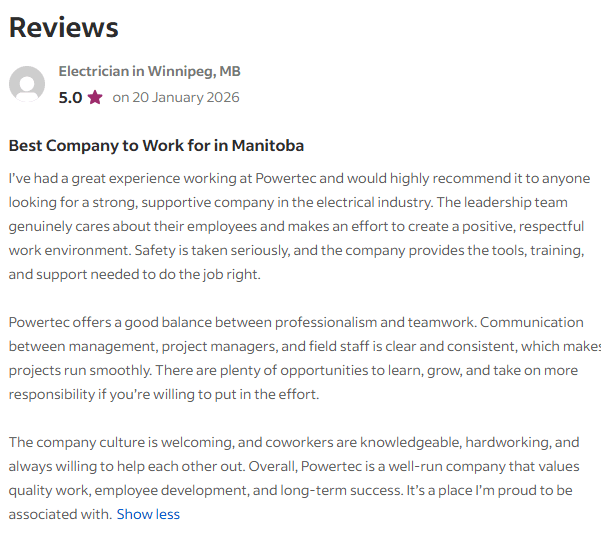Click the review date 20 January 2026
Screen dimensions: 601x542
click(175, 98)
